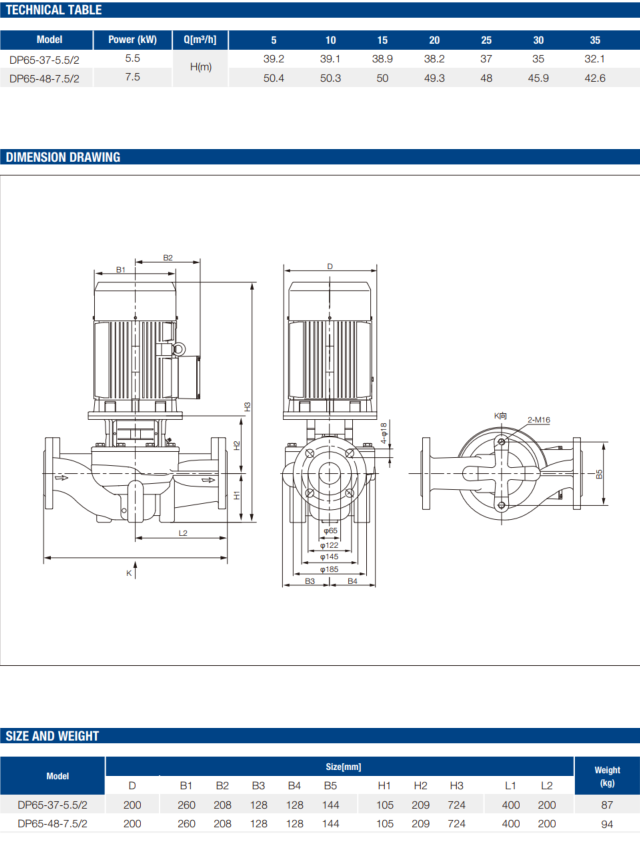
Task: Click the φ185 diameter dimension label
Action: (x=330, y=569)
